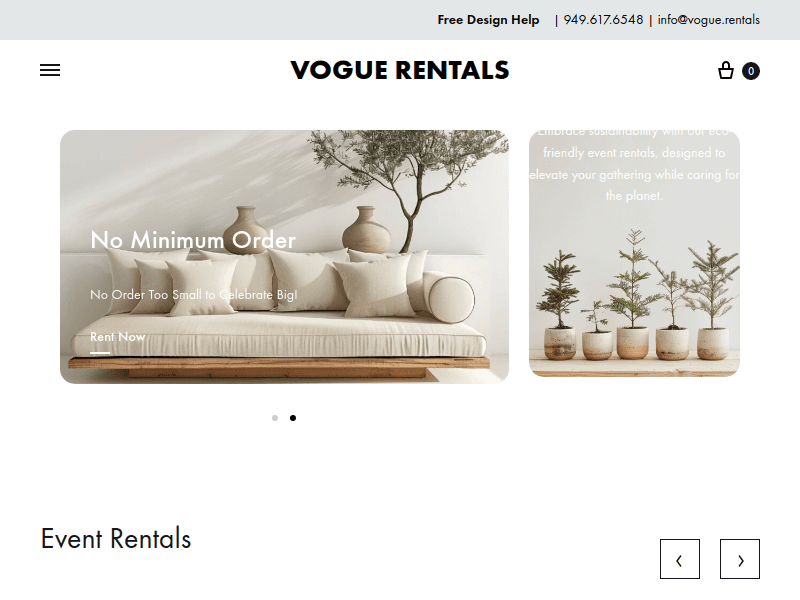Click the Rent Now link
The image size is (800, 600).
coord(118,337)
